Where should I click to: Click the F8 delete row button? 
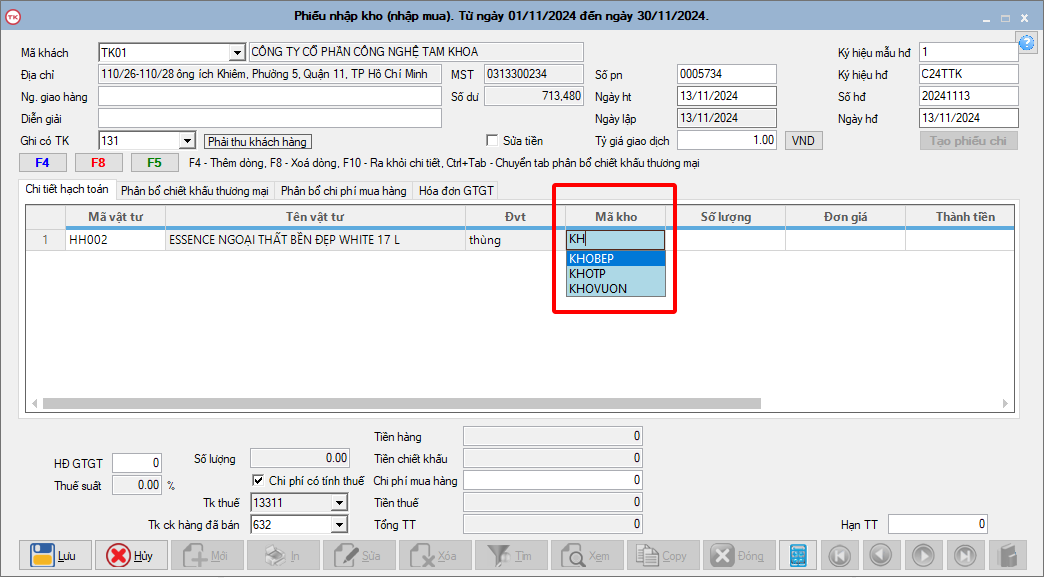[99, 162]
